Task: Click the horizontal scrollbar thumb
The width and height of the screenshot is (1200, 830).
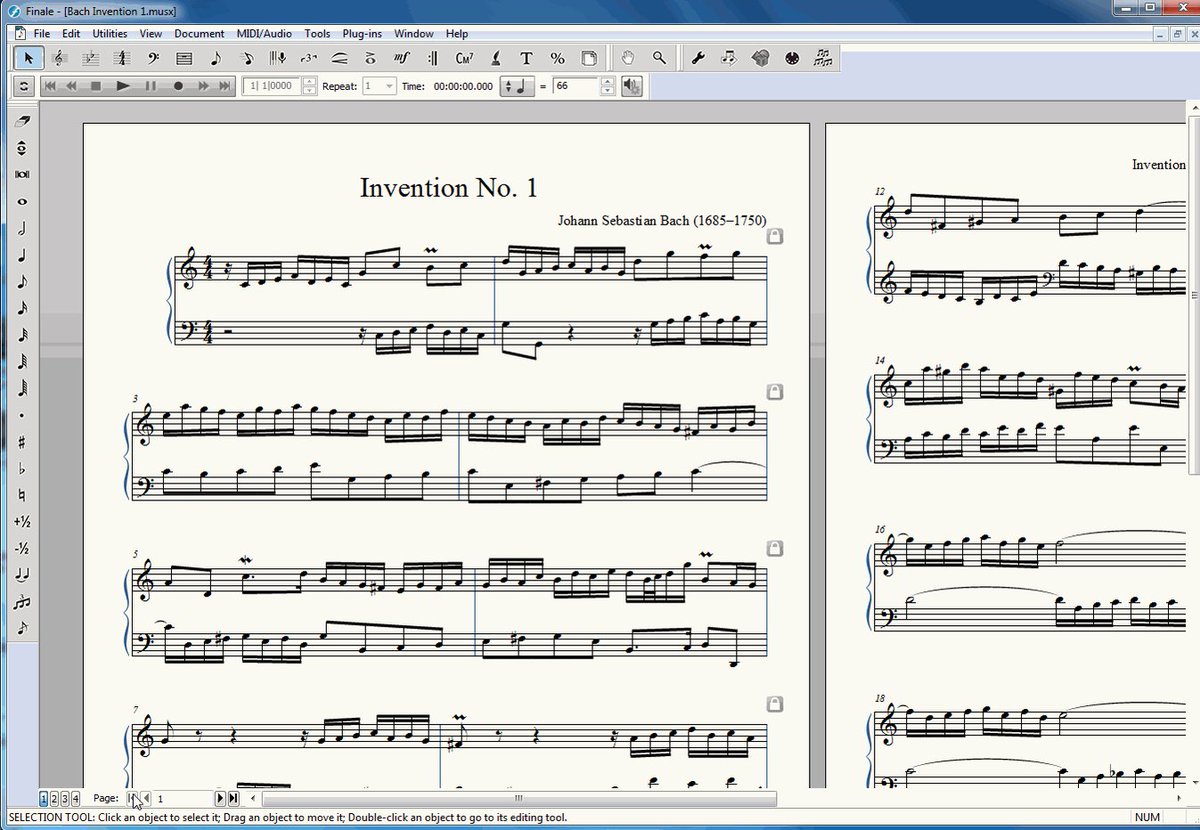Action: 519,798
